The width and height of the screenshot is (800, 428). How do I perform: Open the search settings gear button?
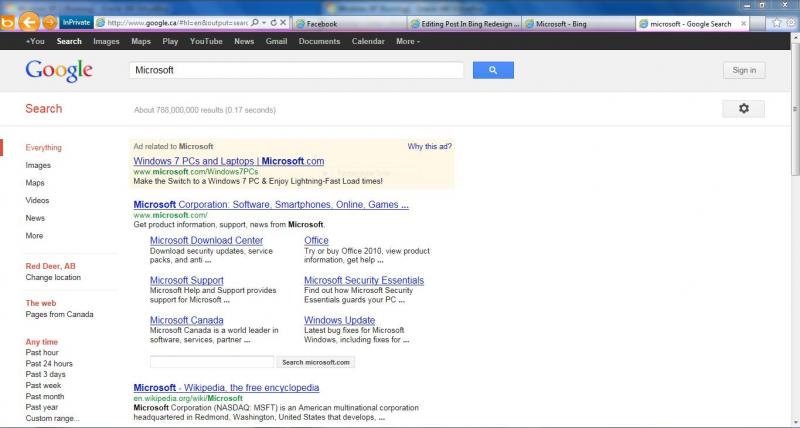tap(743, 109)
